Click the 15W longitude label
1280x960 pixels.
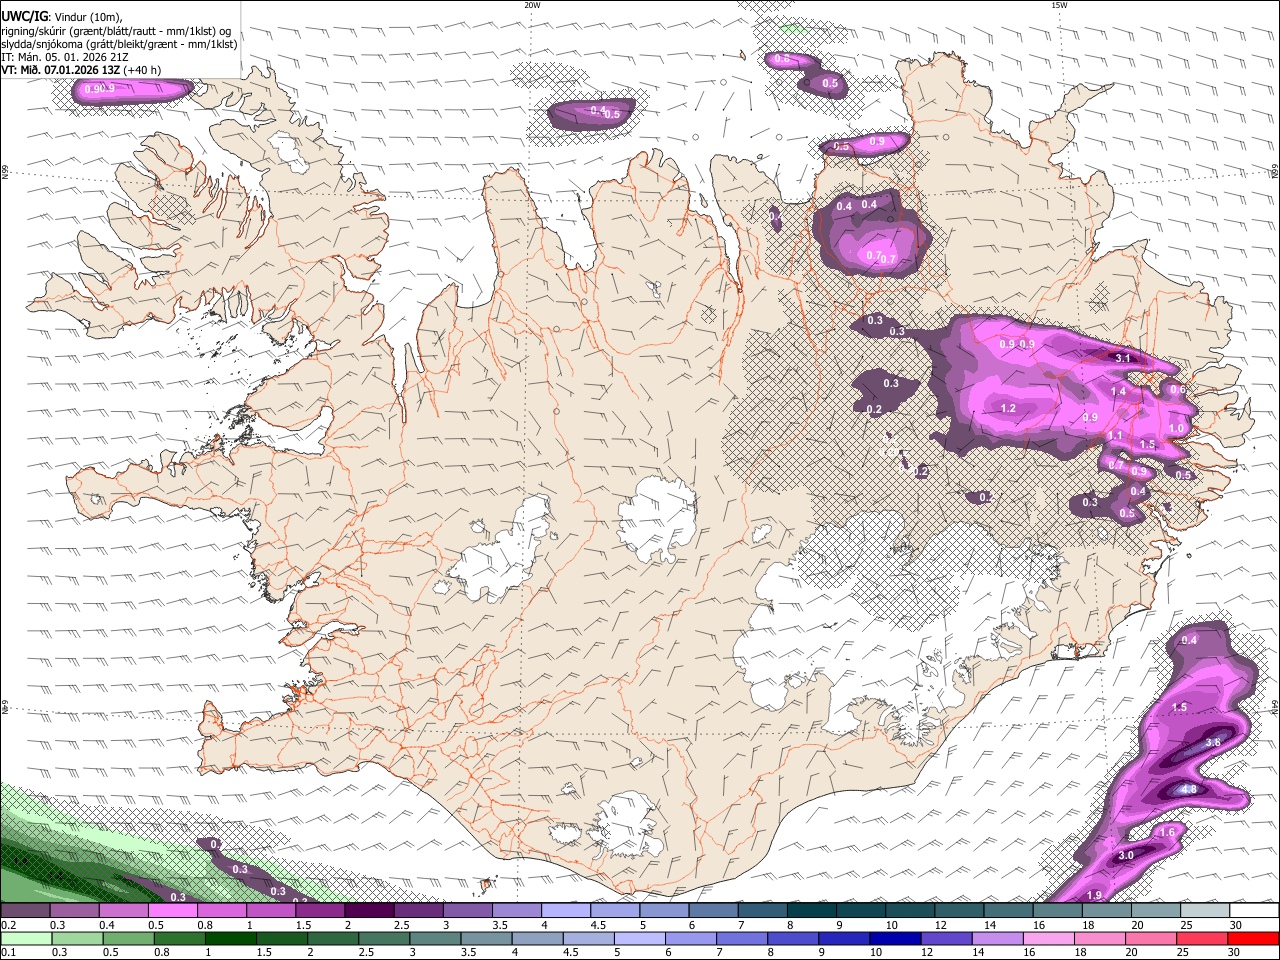click(x=1059, y=5)
